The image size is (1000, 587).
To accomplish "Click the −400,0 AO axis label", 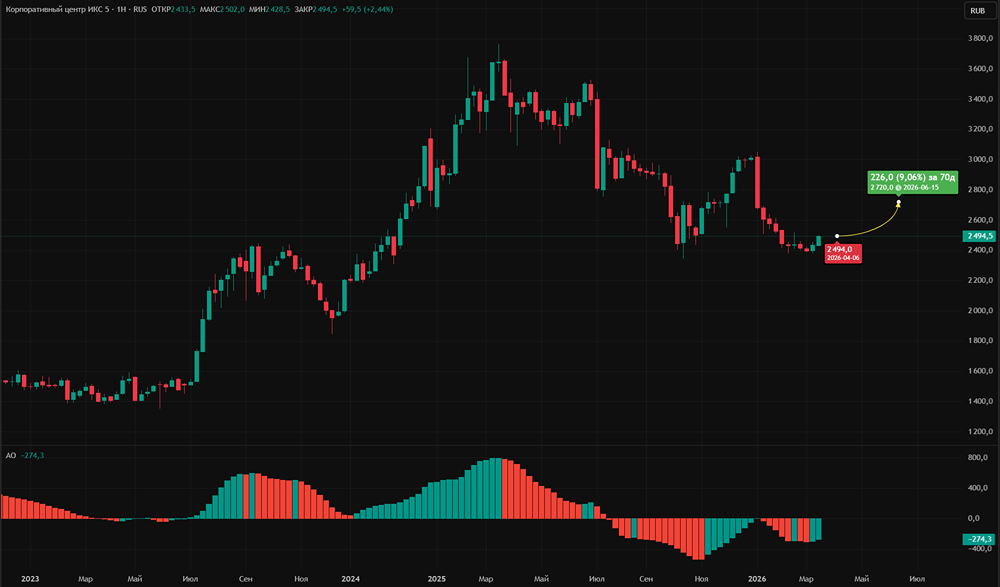I will point(980,549).
